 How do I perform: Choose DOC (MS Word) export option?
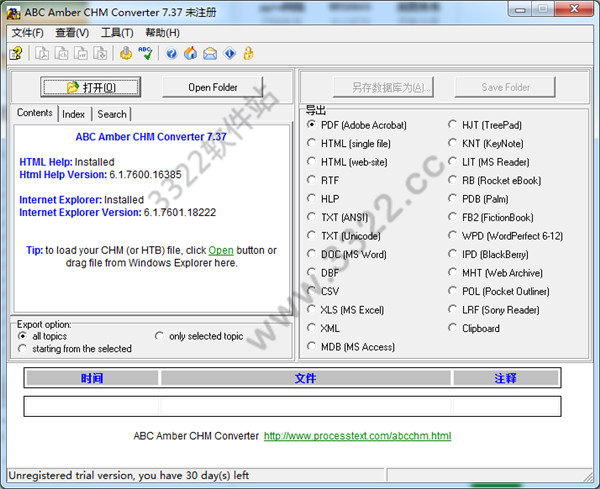point(312,254)
